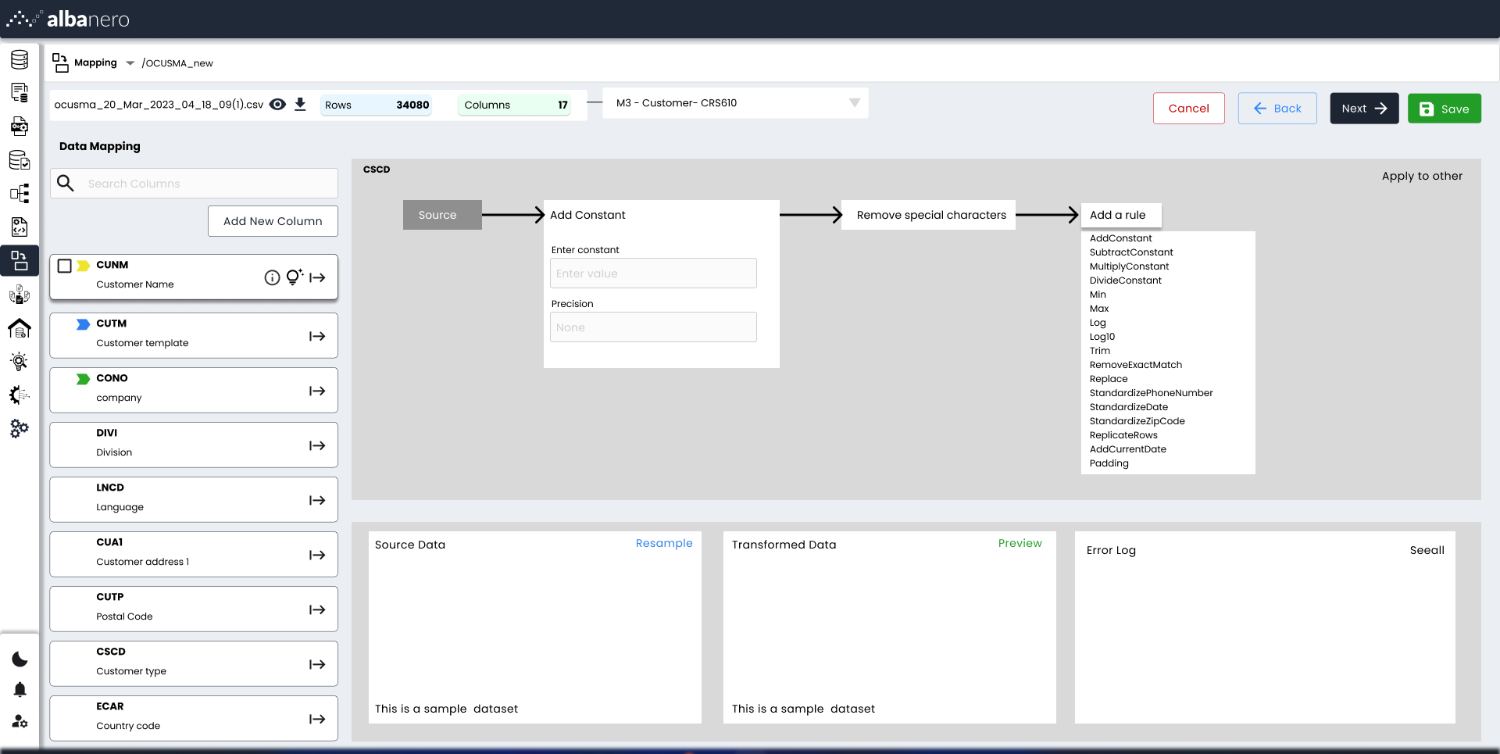
Task: Click the map arrow icon on ECAR row
Action: pyautogui.click(x=317, y=719)
